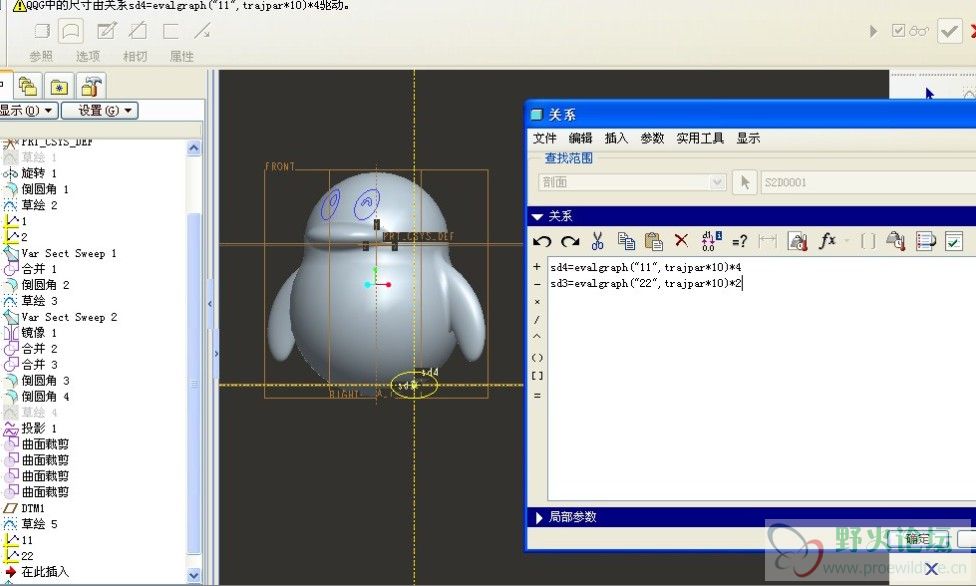Insert parentheses () from the side column
The height and width of the screenshot is (586, 976).
click(x=537, y=357)
